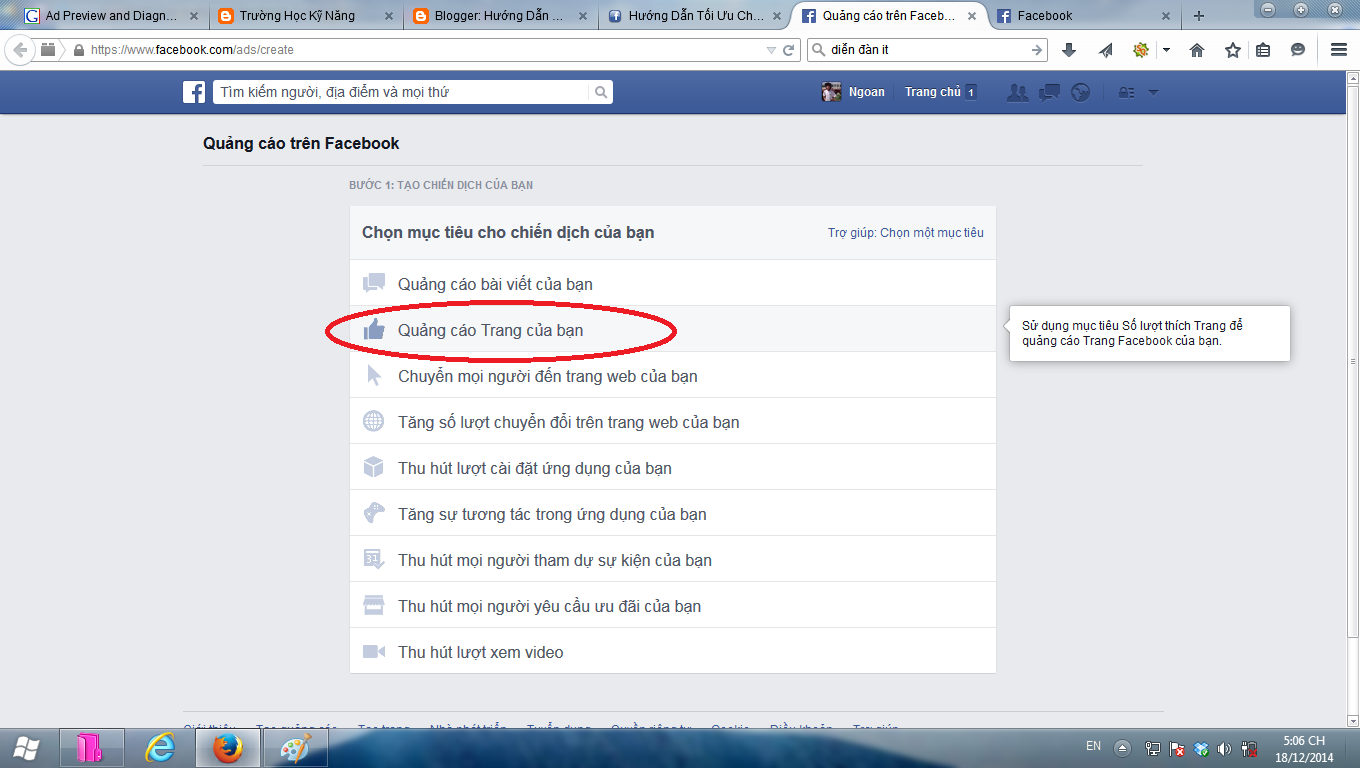
Task: Click the privacy shortcuts lock icon
Action: coord(1126,92)
